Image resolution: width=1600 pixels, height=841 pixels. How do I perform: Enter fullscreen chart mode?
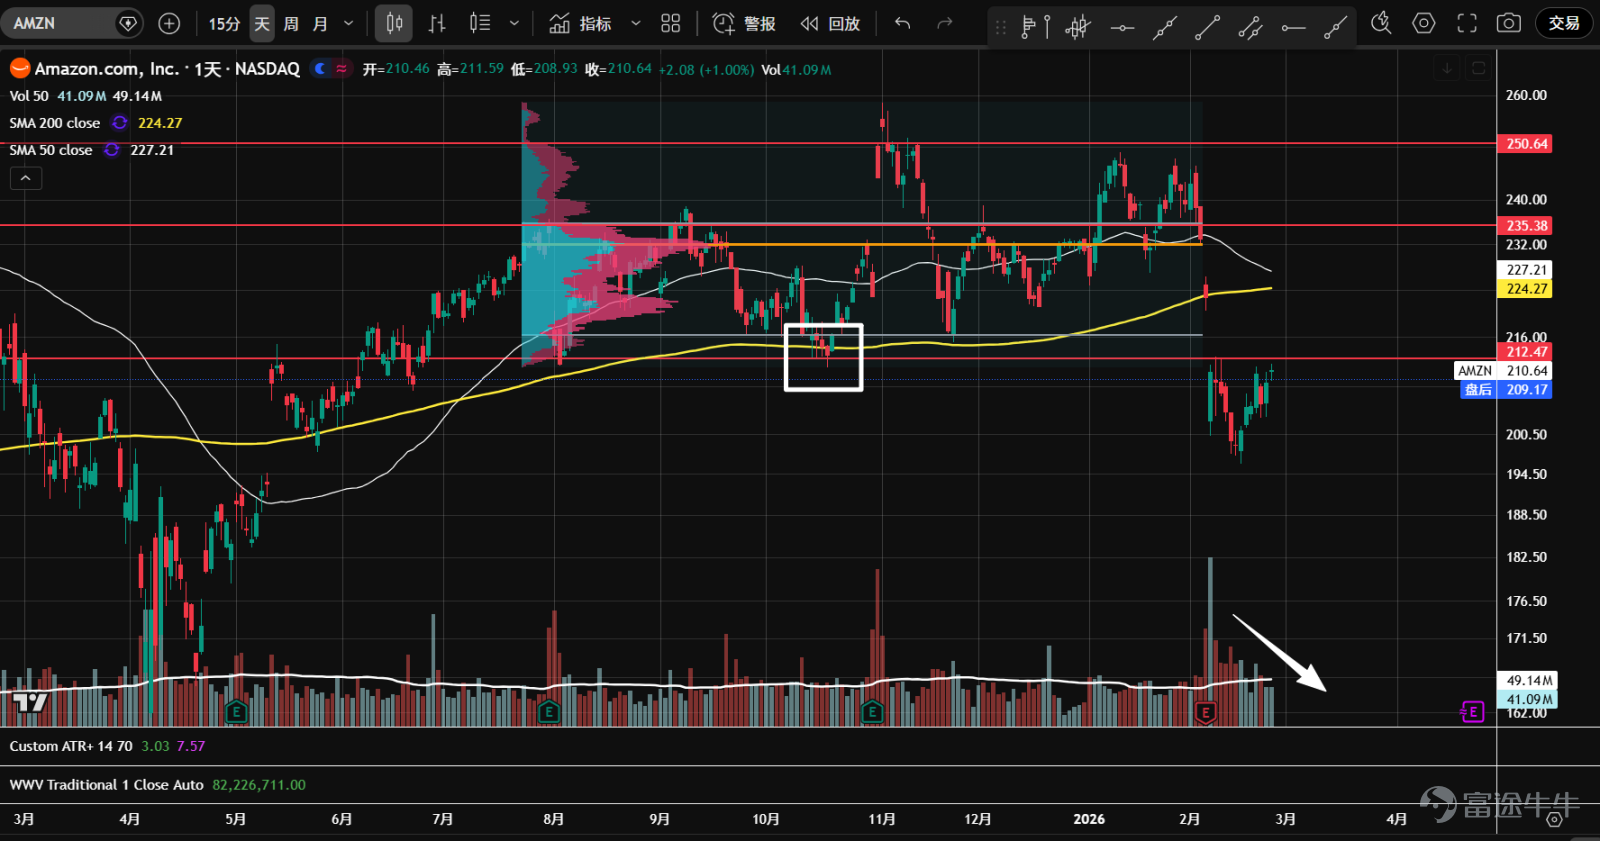[x=1467, y=23]
